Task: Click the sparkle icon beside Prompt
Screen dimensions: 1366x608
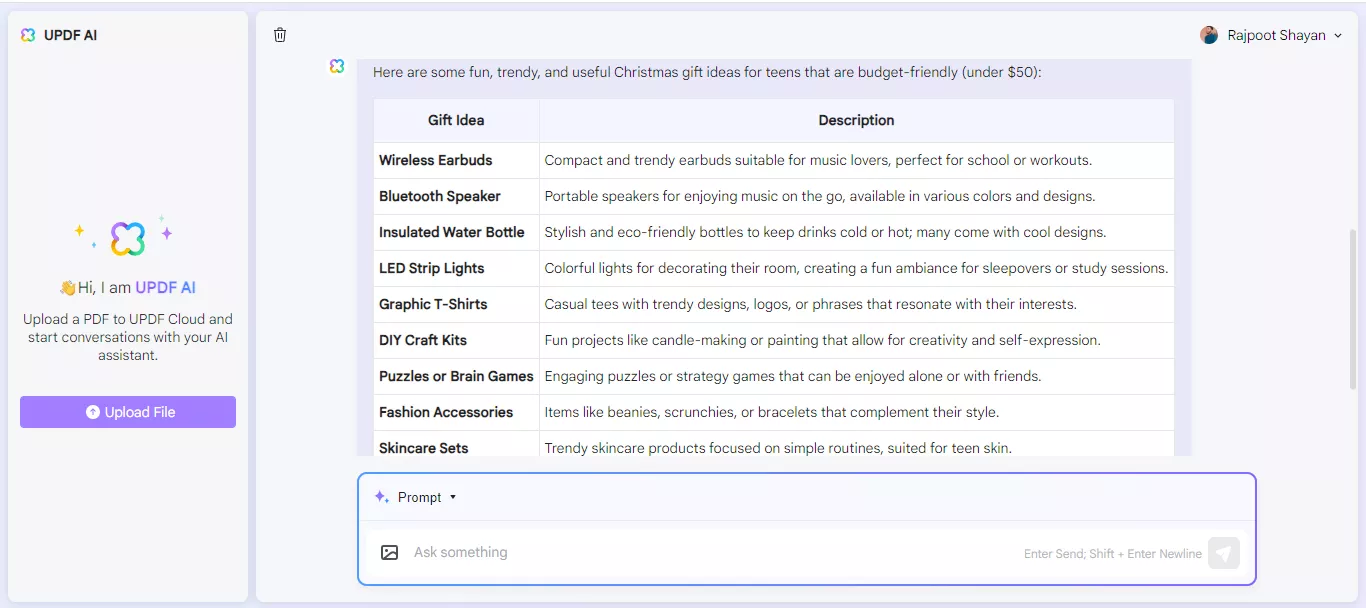Action: point(381,497)
